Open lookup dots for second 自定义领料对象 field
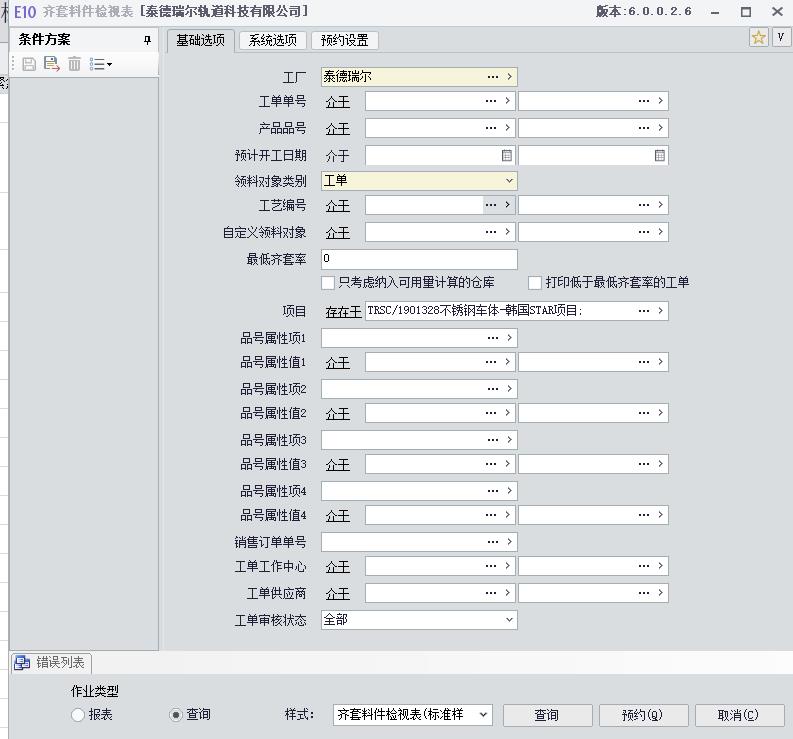The width and height of the screenshot is (793, 739). click(x=644, y=232)
